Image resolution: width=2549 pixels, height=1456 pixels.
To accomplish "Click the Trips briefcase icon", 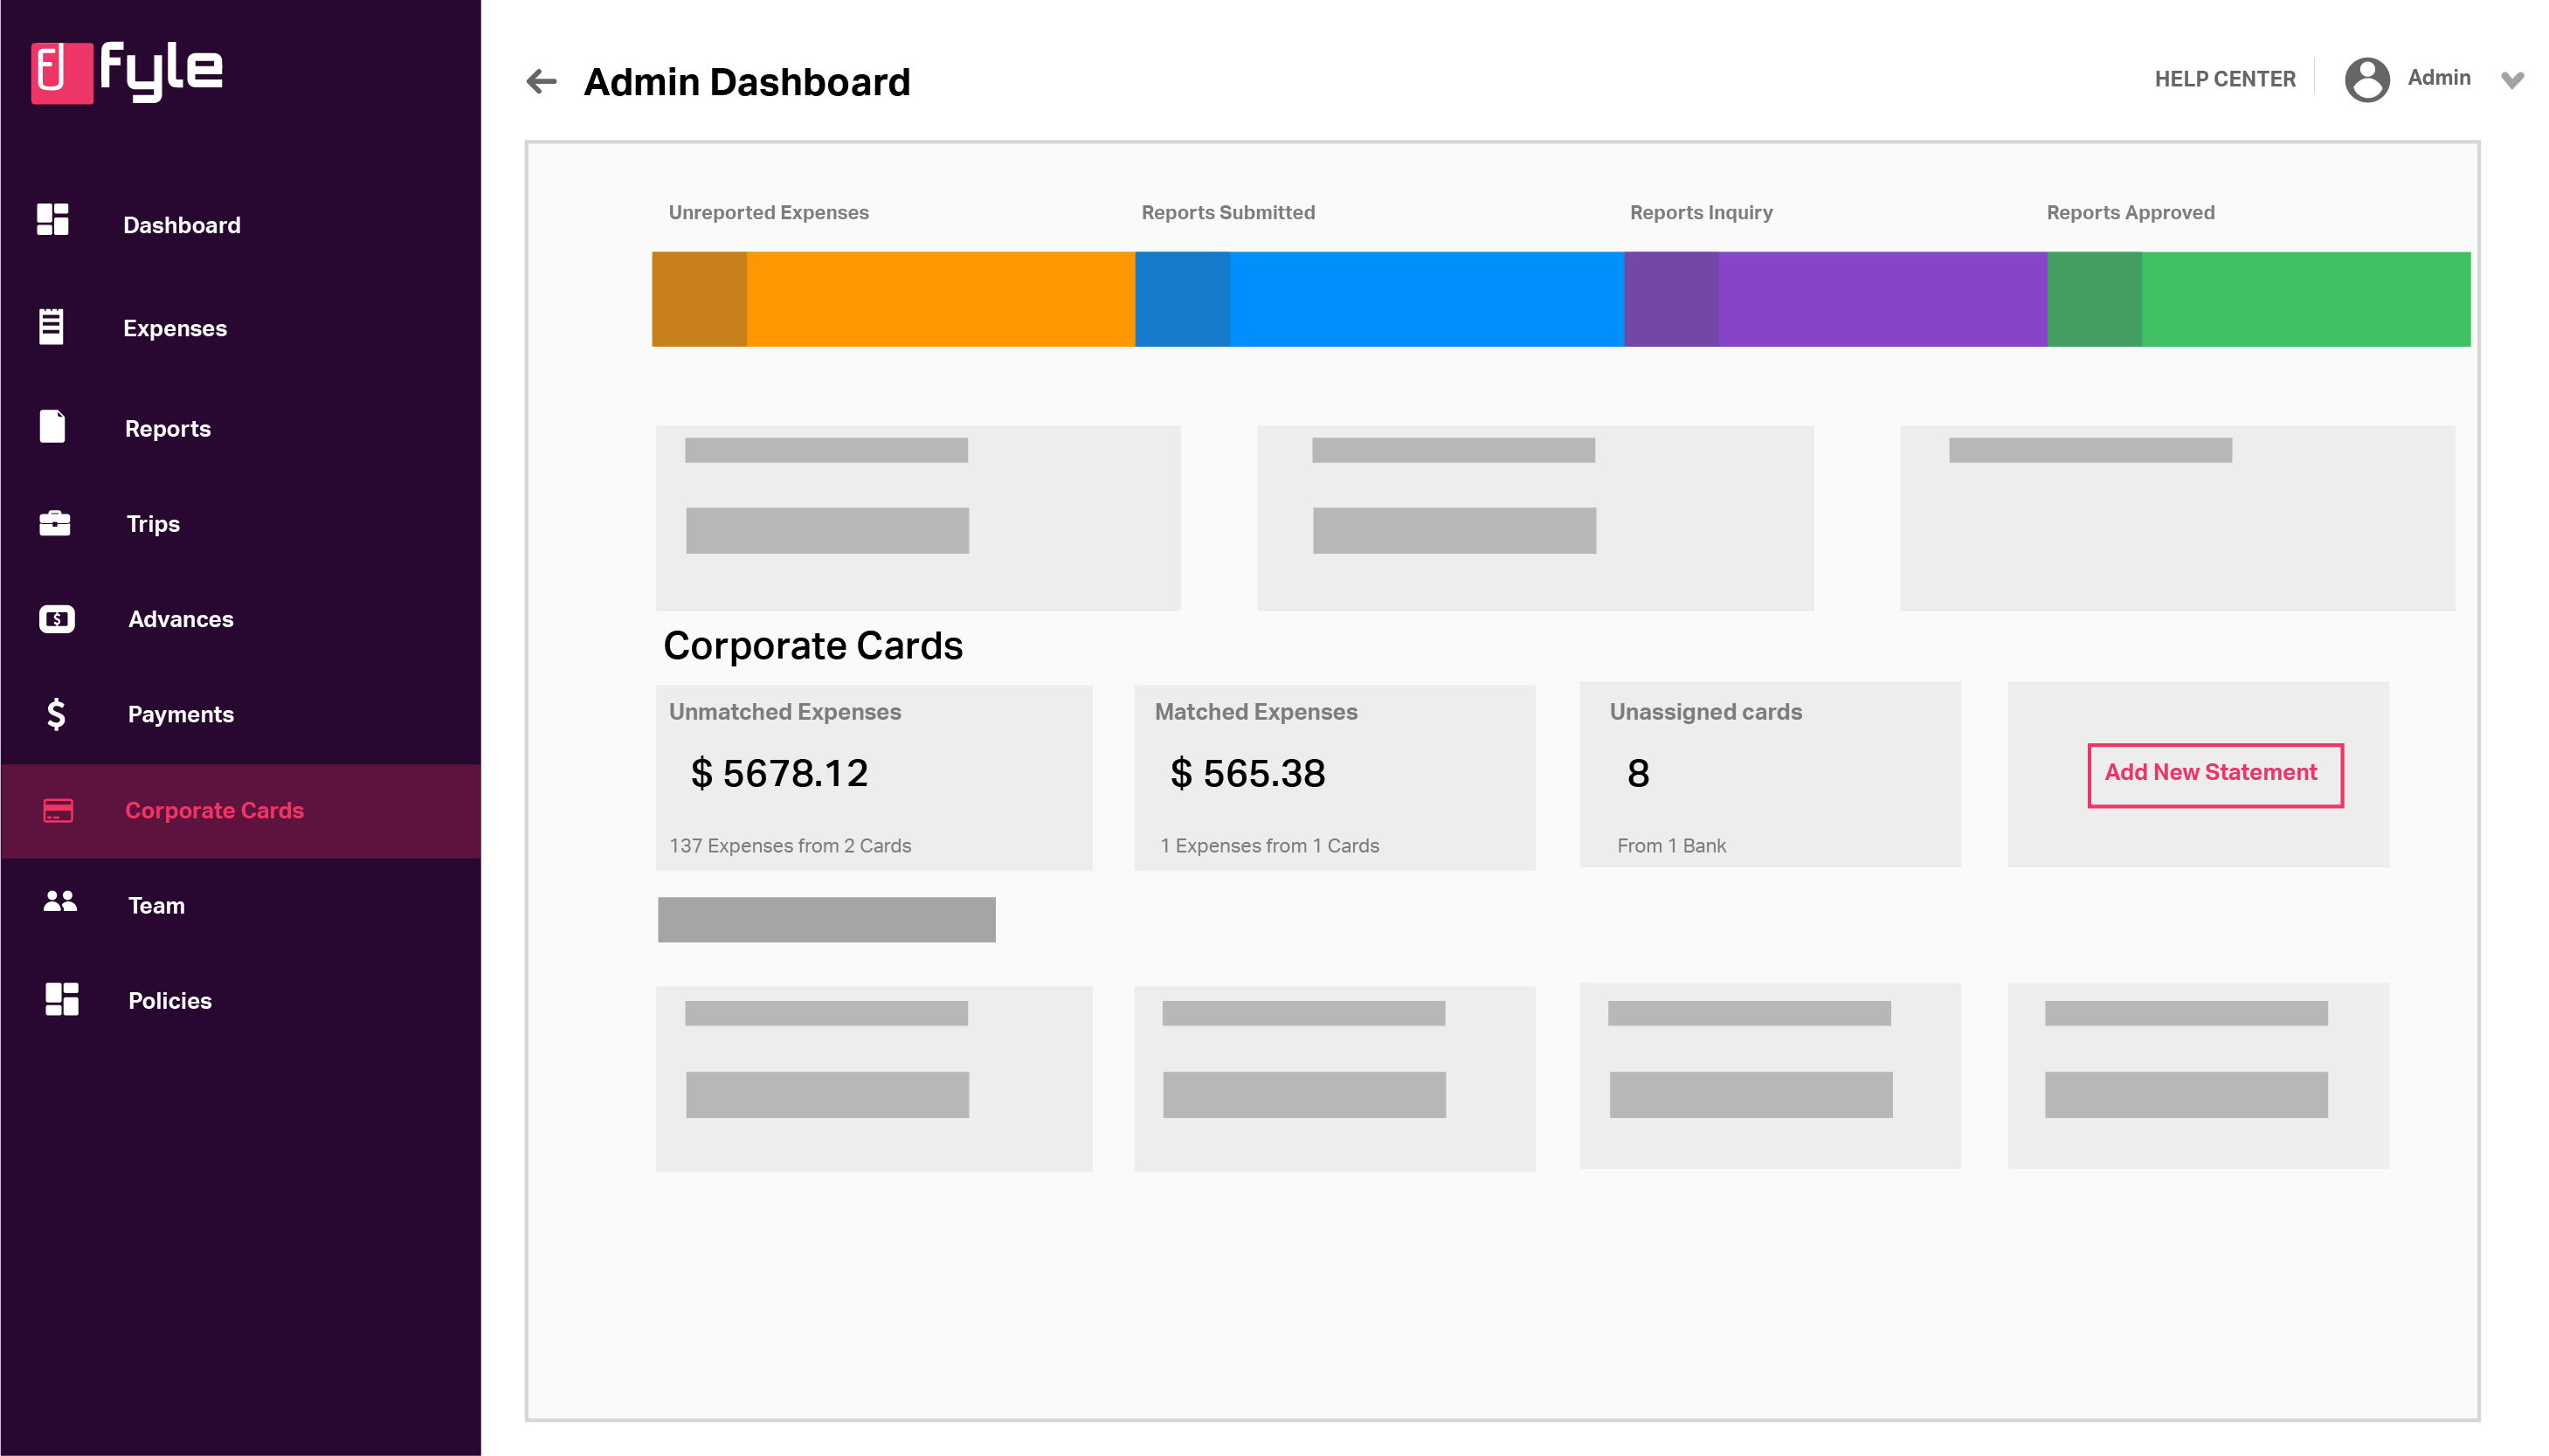I will [54, 523].
